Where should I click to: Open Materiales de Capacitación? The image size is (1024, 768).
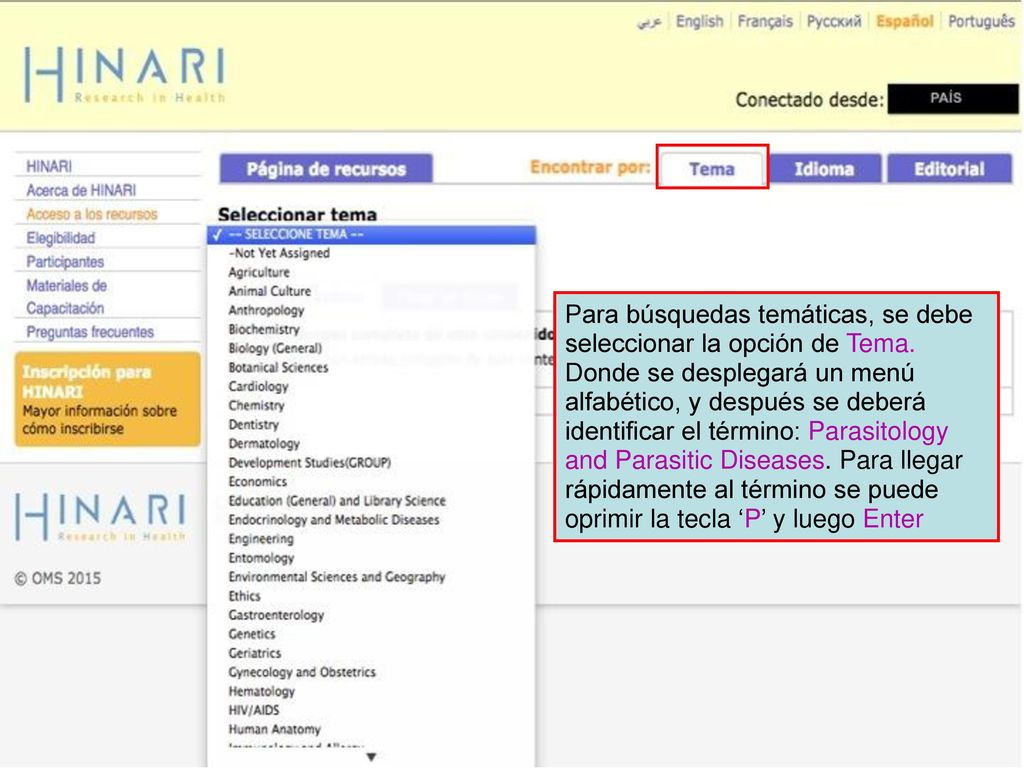pyautogui.click(x=67, y=296)
